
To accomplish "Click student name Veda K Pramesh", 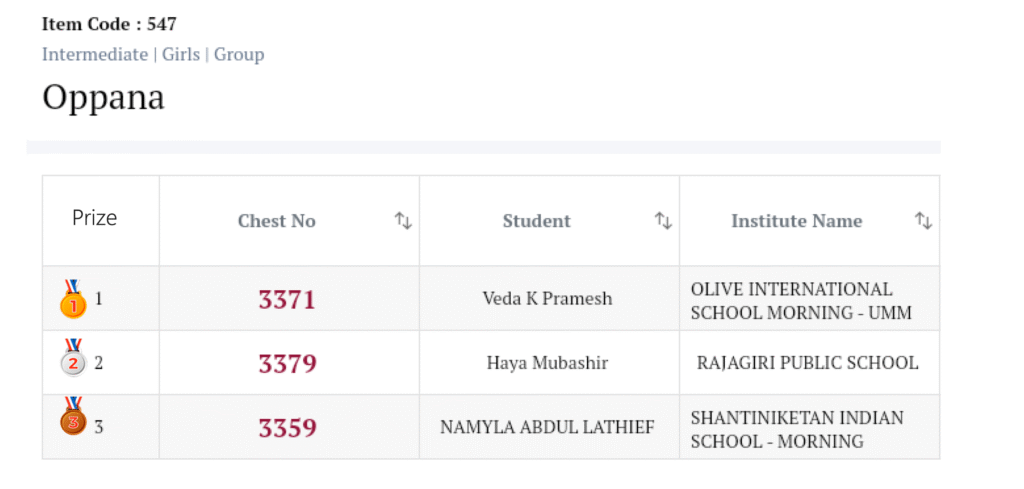I will click(547, 299).
